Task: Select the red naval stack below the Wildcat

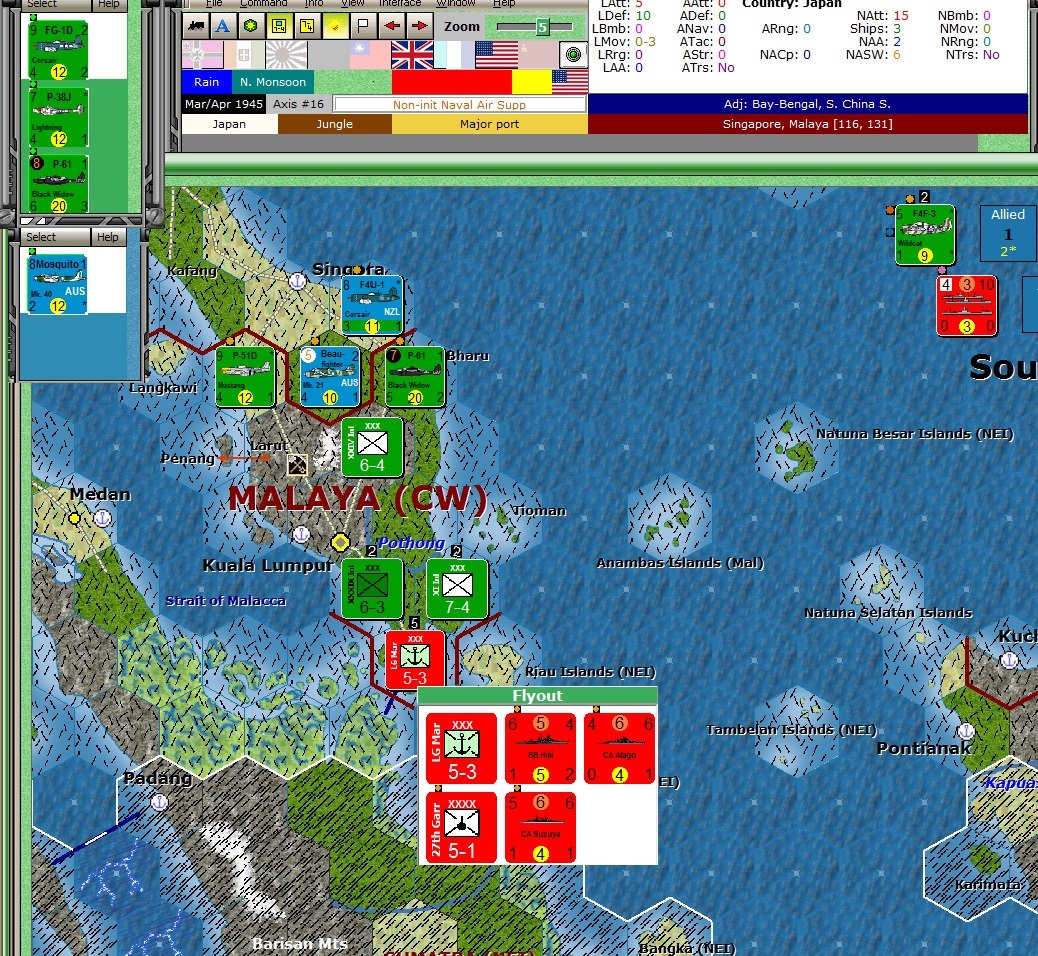Action: point(967,305)
